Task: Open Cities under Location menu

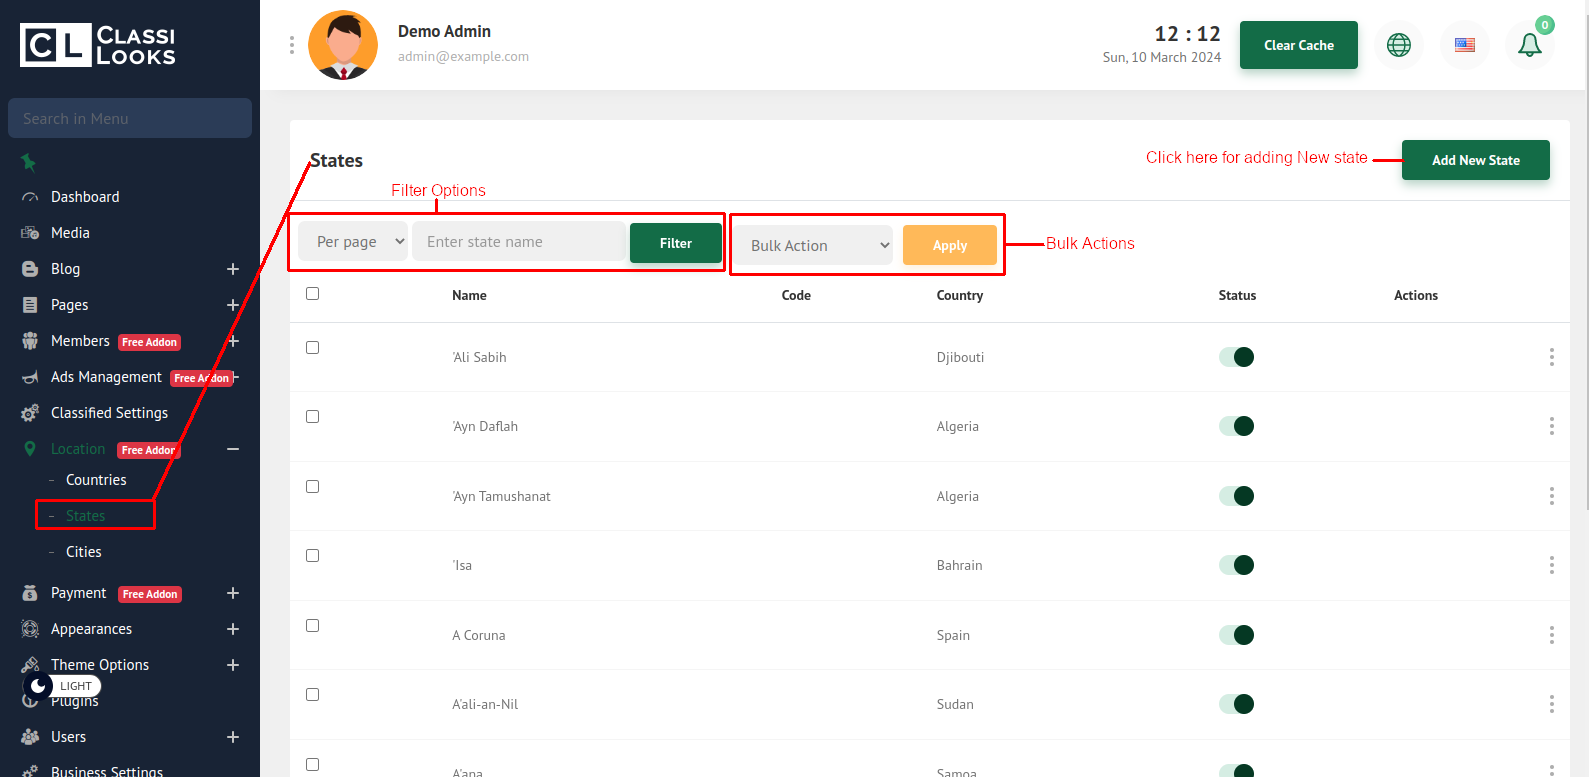Action: 84,552
